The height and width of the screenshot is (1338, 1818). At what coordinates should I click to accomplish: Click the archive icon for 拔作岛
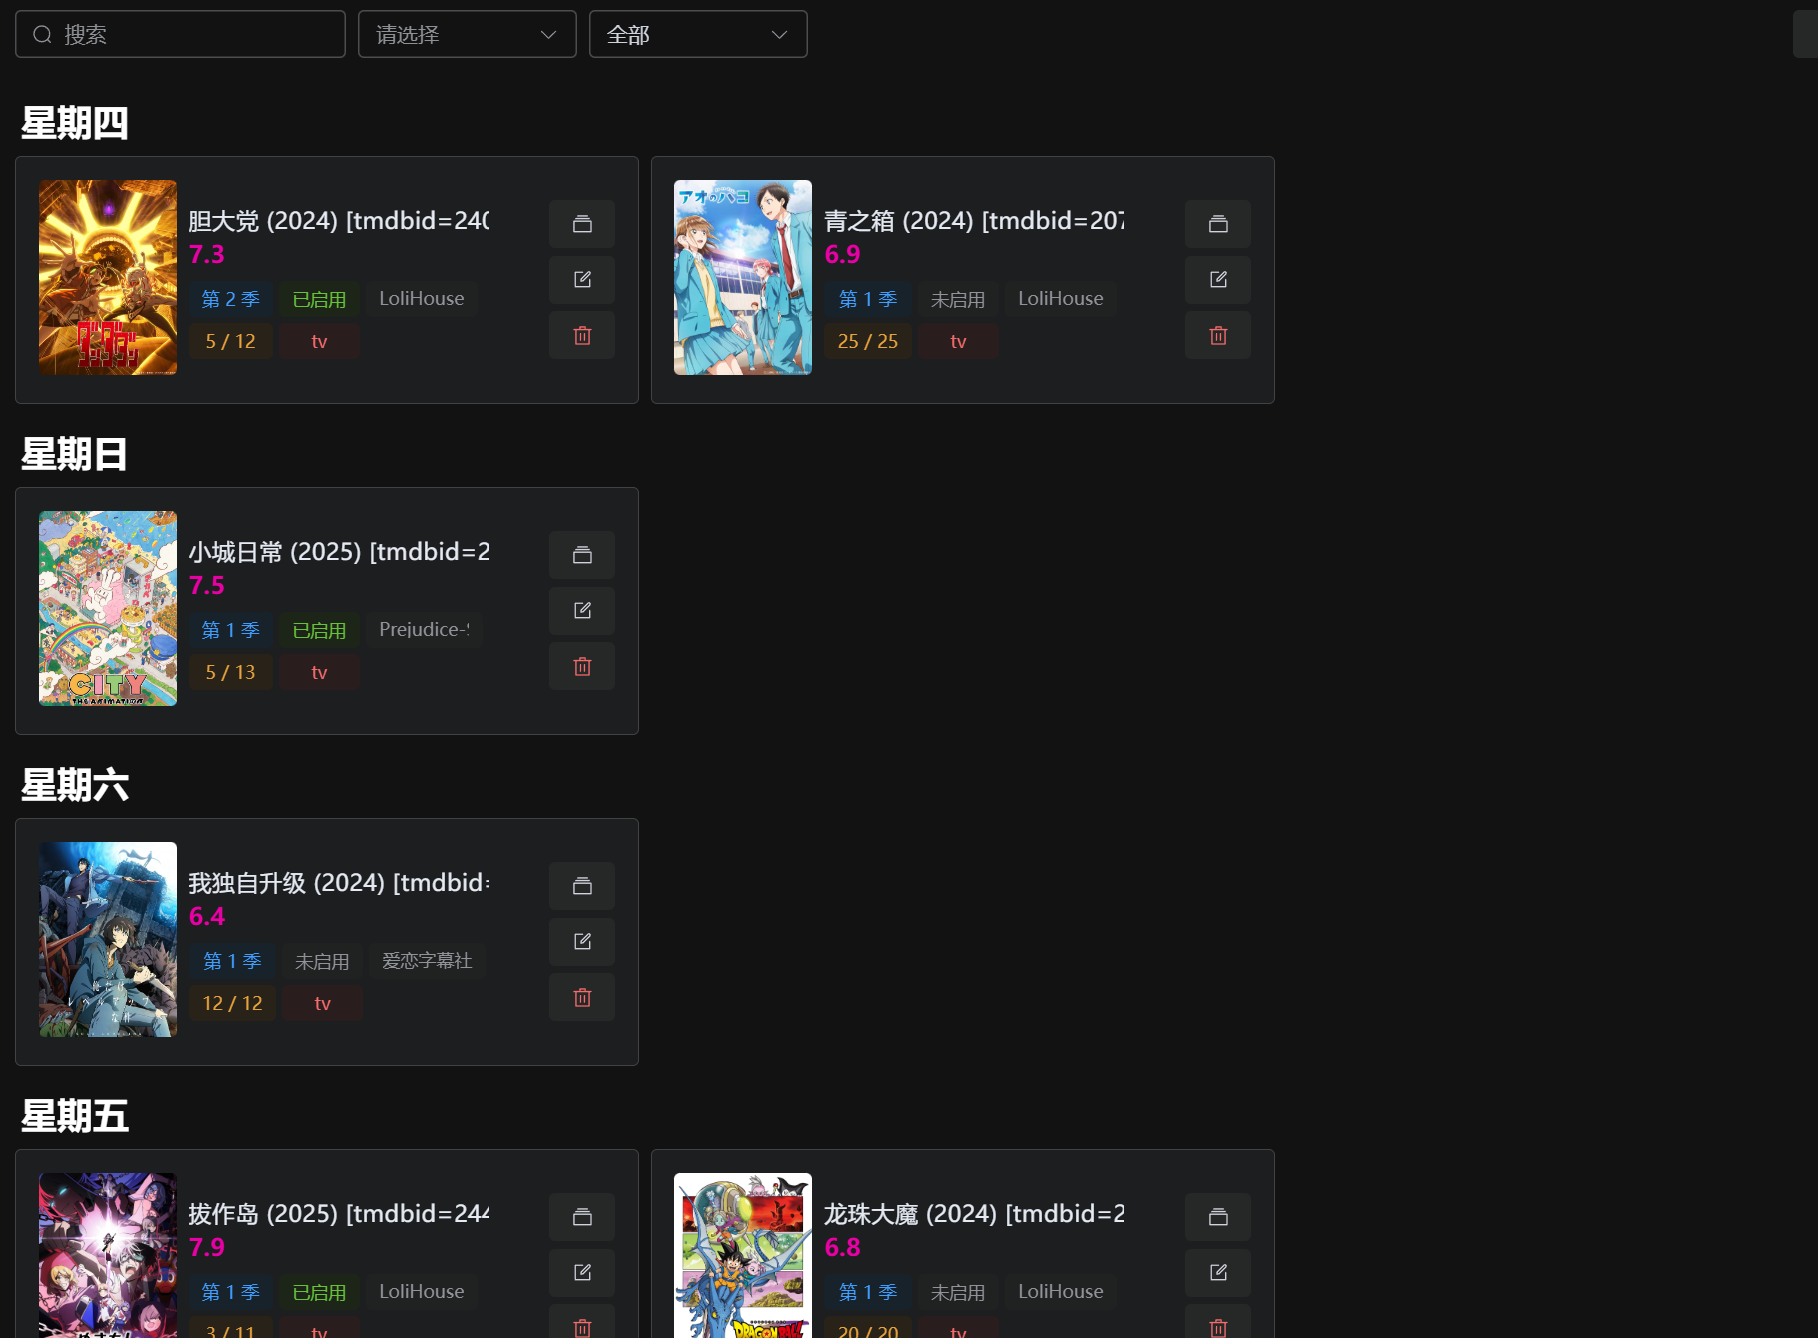(582, 1217)
